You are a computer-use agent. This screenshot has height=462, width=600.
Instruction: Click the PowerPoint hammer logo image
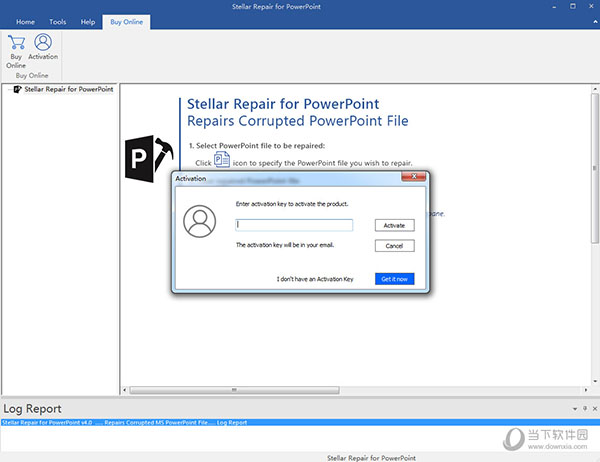coord(149,158)
